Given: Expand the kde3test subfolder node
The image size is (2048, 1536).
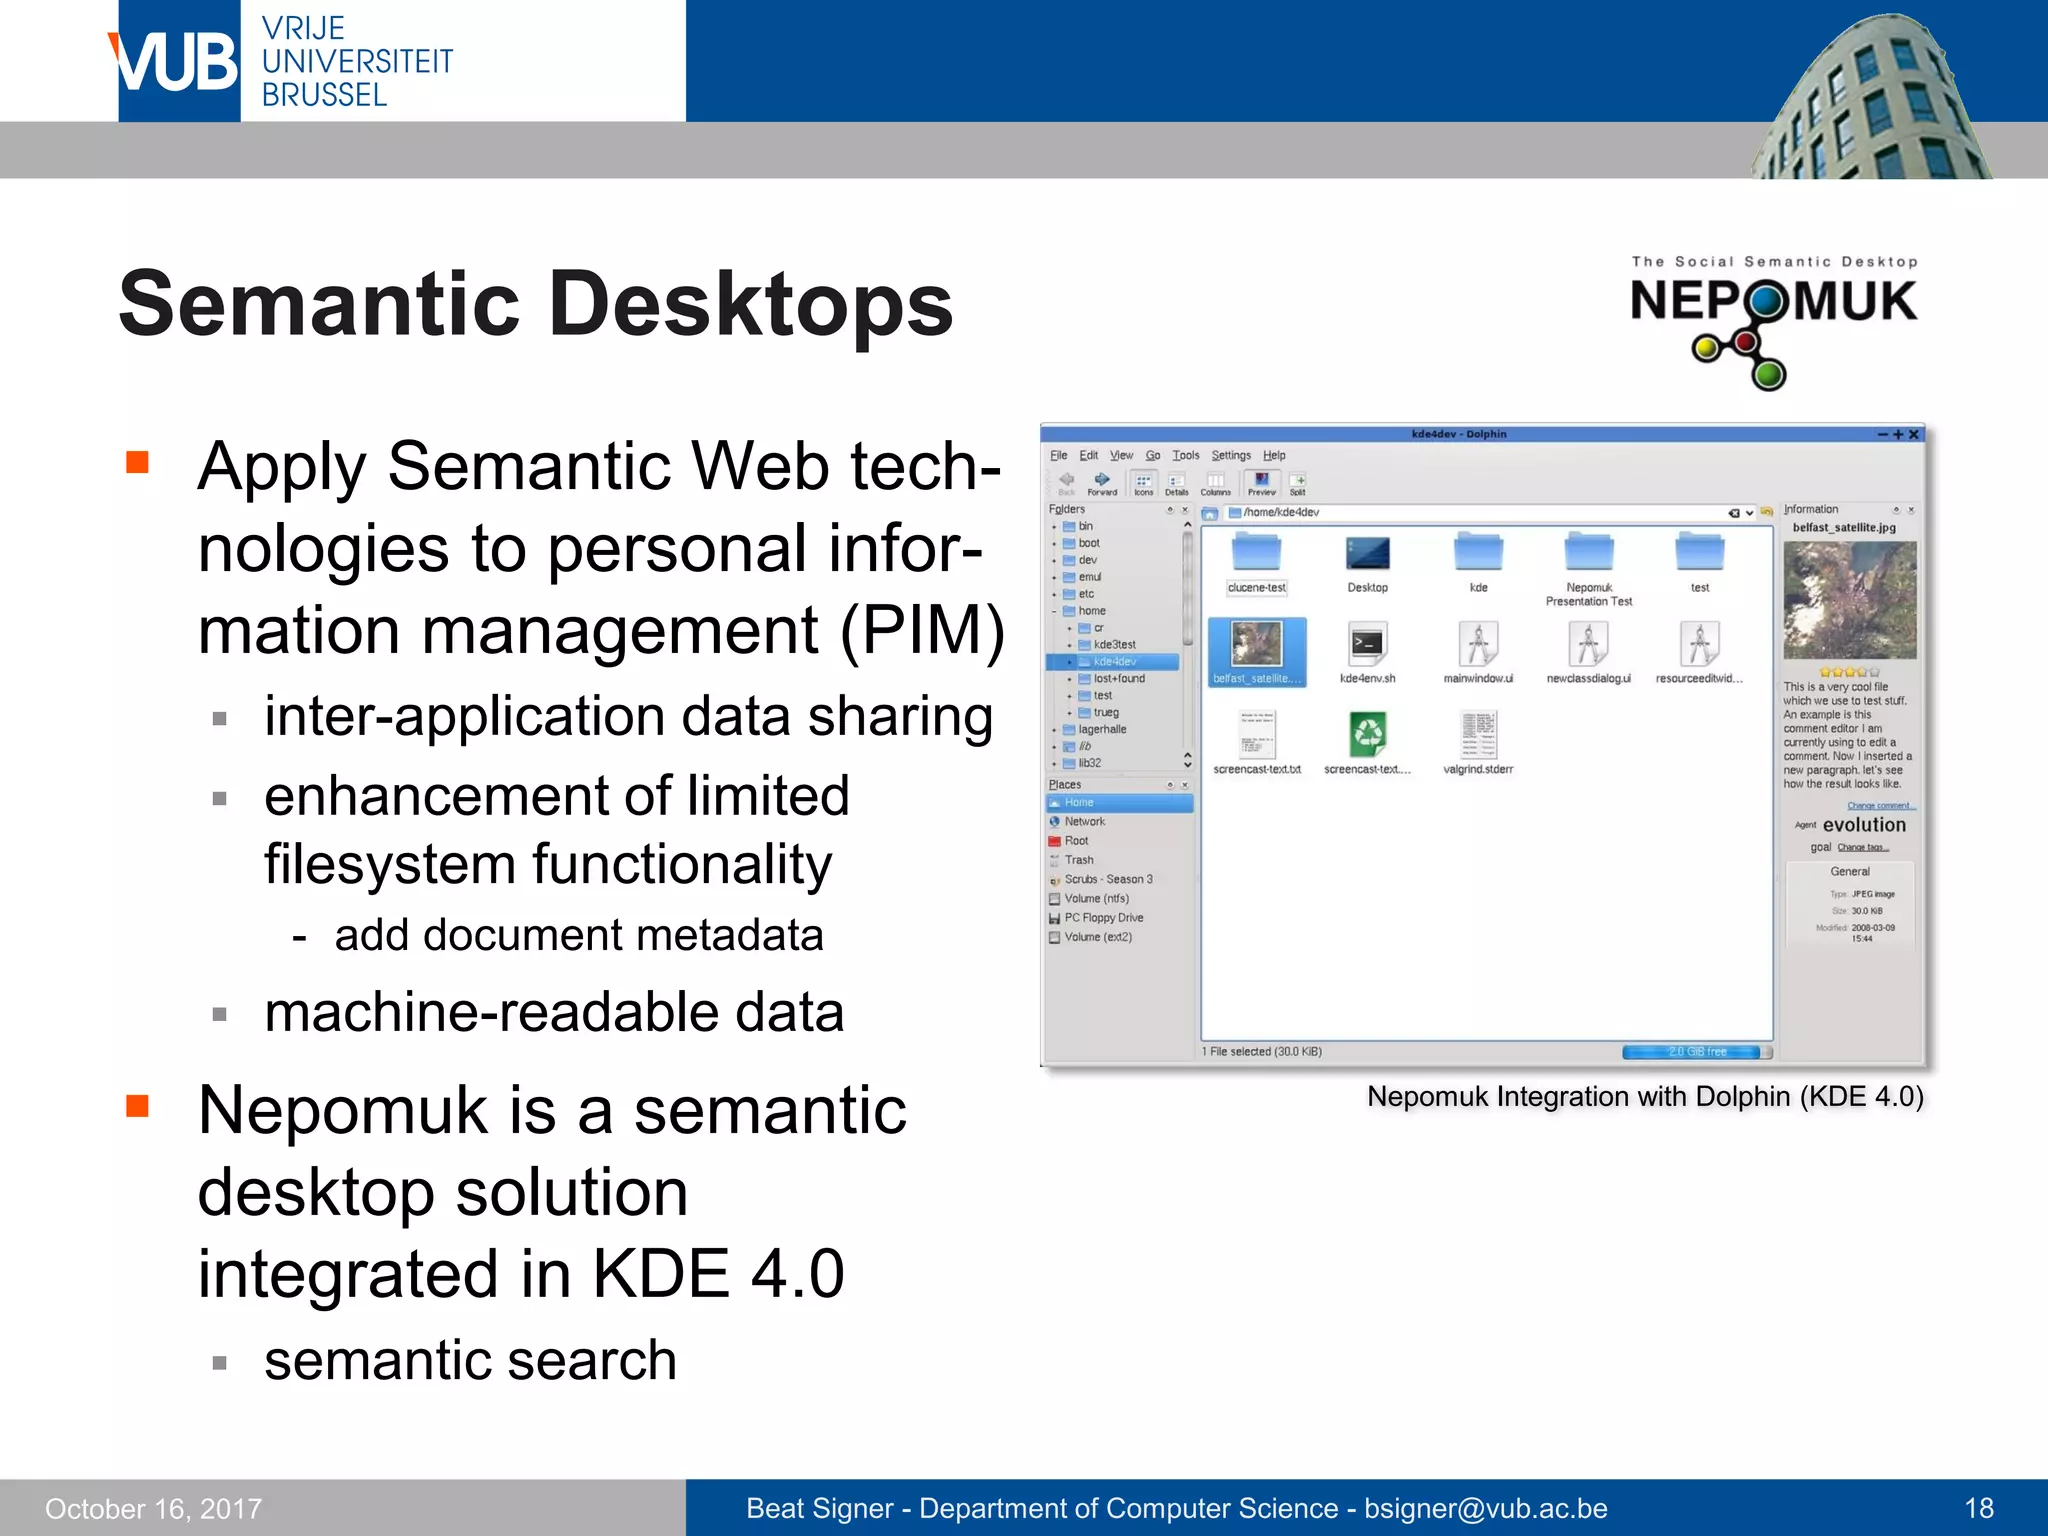Looking at the screenshot, I should tap(1069, 645).
